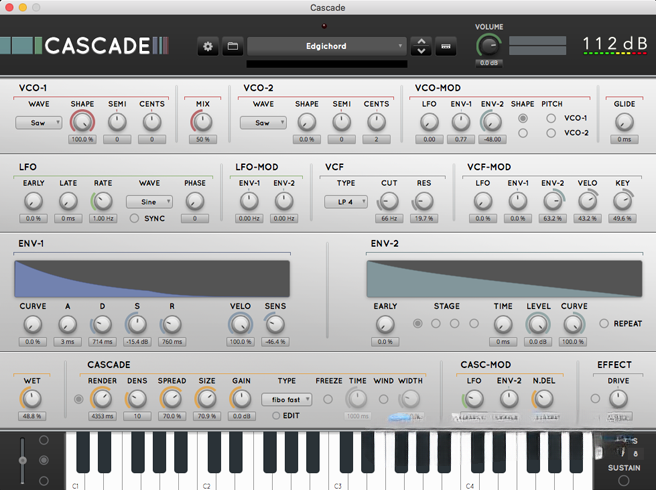Open the preset folder browser
This screenshot has height=490, width=656.
[233, 46]
